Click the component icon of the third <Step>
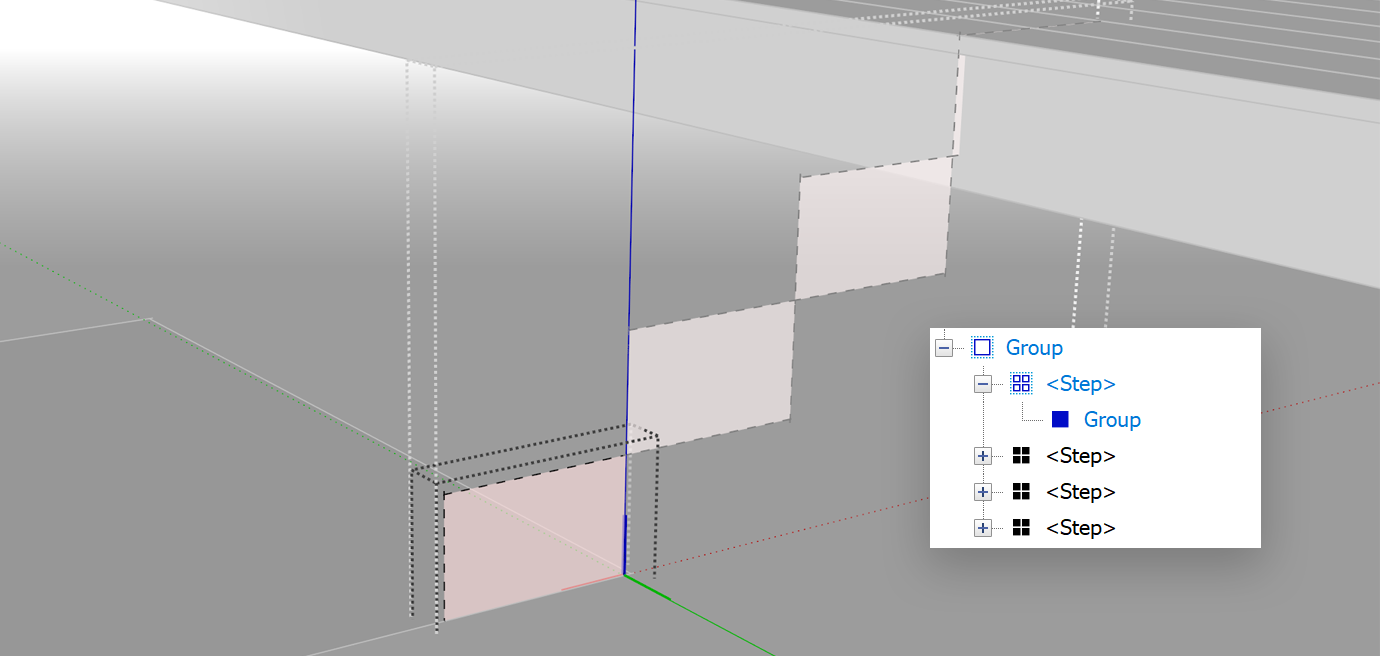Viewport: 1380px width, 656px height. 1022,491
